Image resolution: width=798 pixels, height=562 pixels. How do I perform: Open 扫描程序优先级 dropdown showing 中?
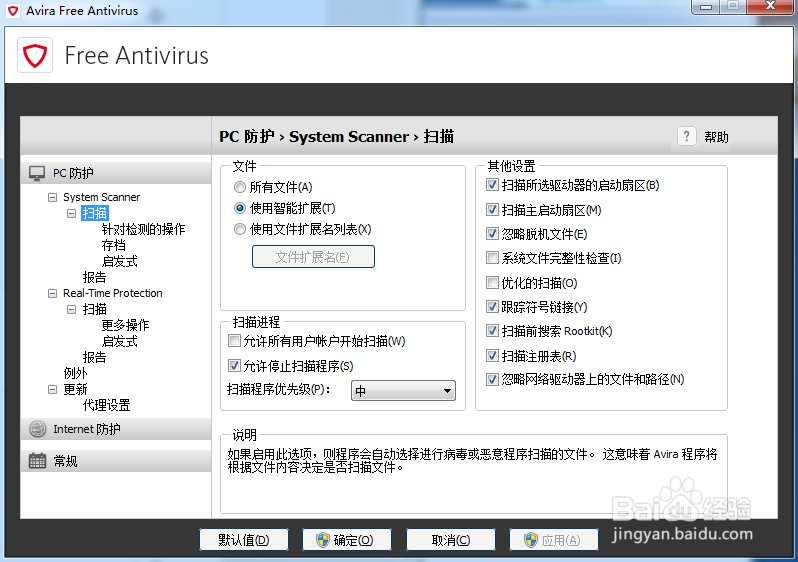pyautogui.click(x=403, y=391)
